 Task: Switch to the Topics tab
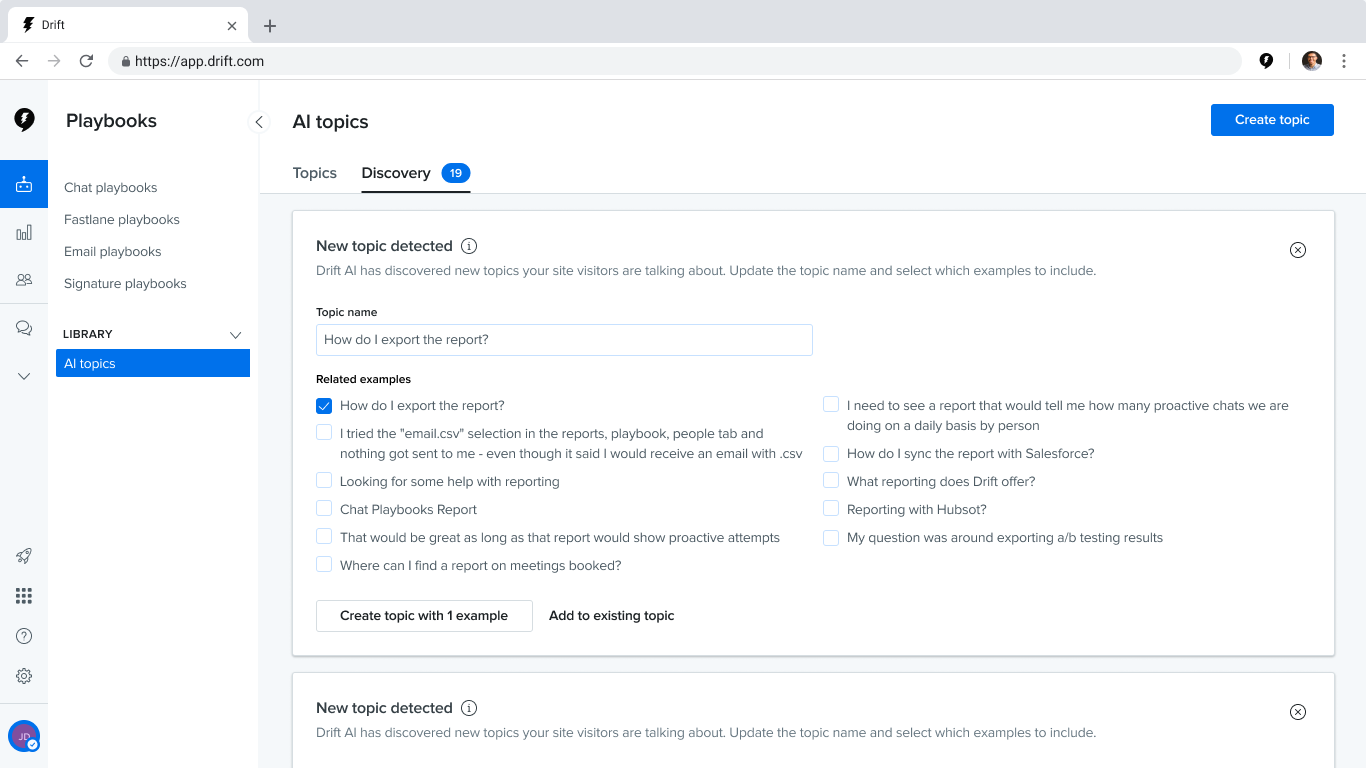click(314, 173)
